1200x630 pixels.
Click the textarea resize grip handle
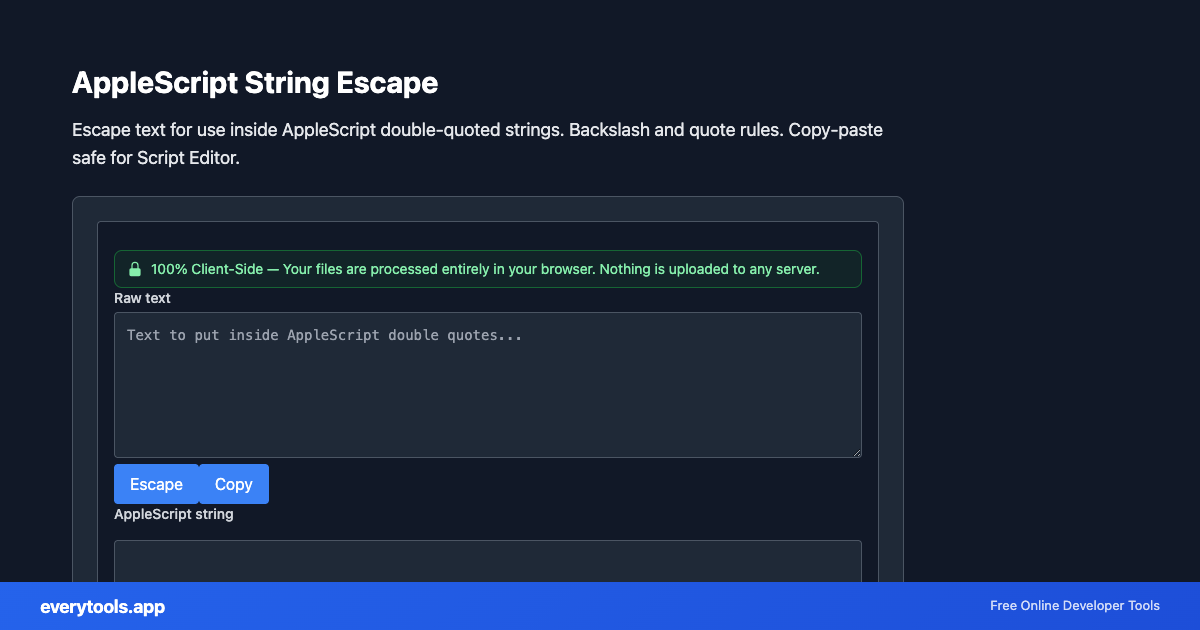(856, 453)
